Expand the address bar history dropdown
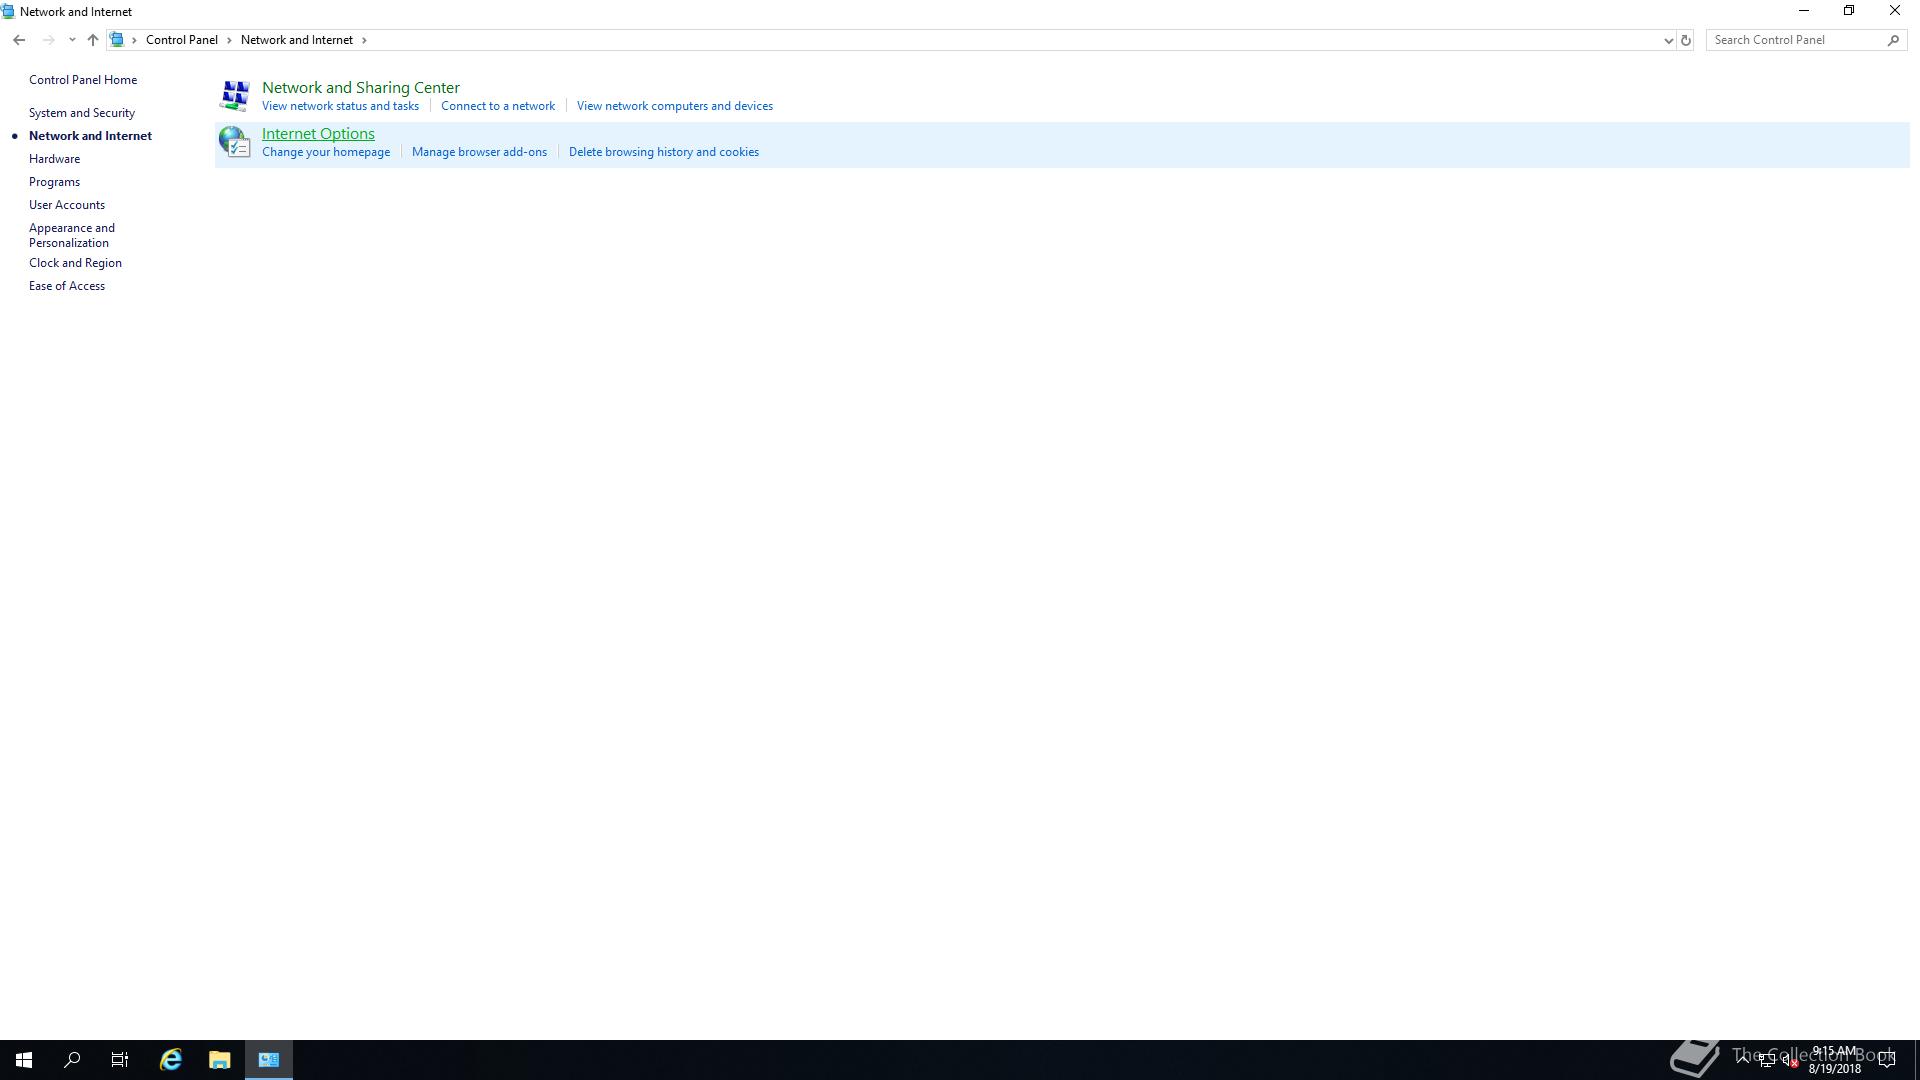This screenshot has width=1920, height=1080. pyautogui.click(x=1667, y=40)
